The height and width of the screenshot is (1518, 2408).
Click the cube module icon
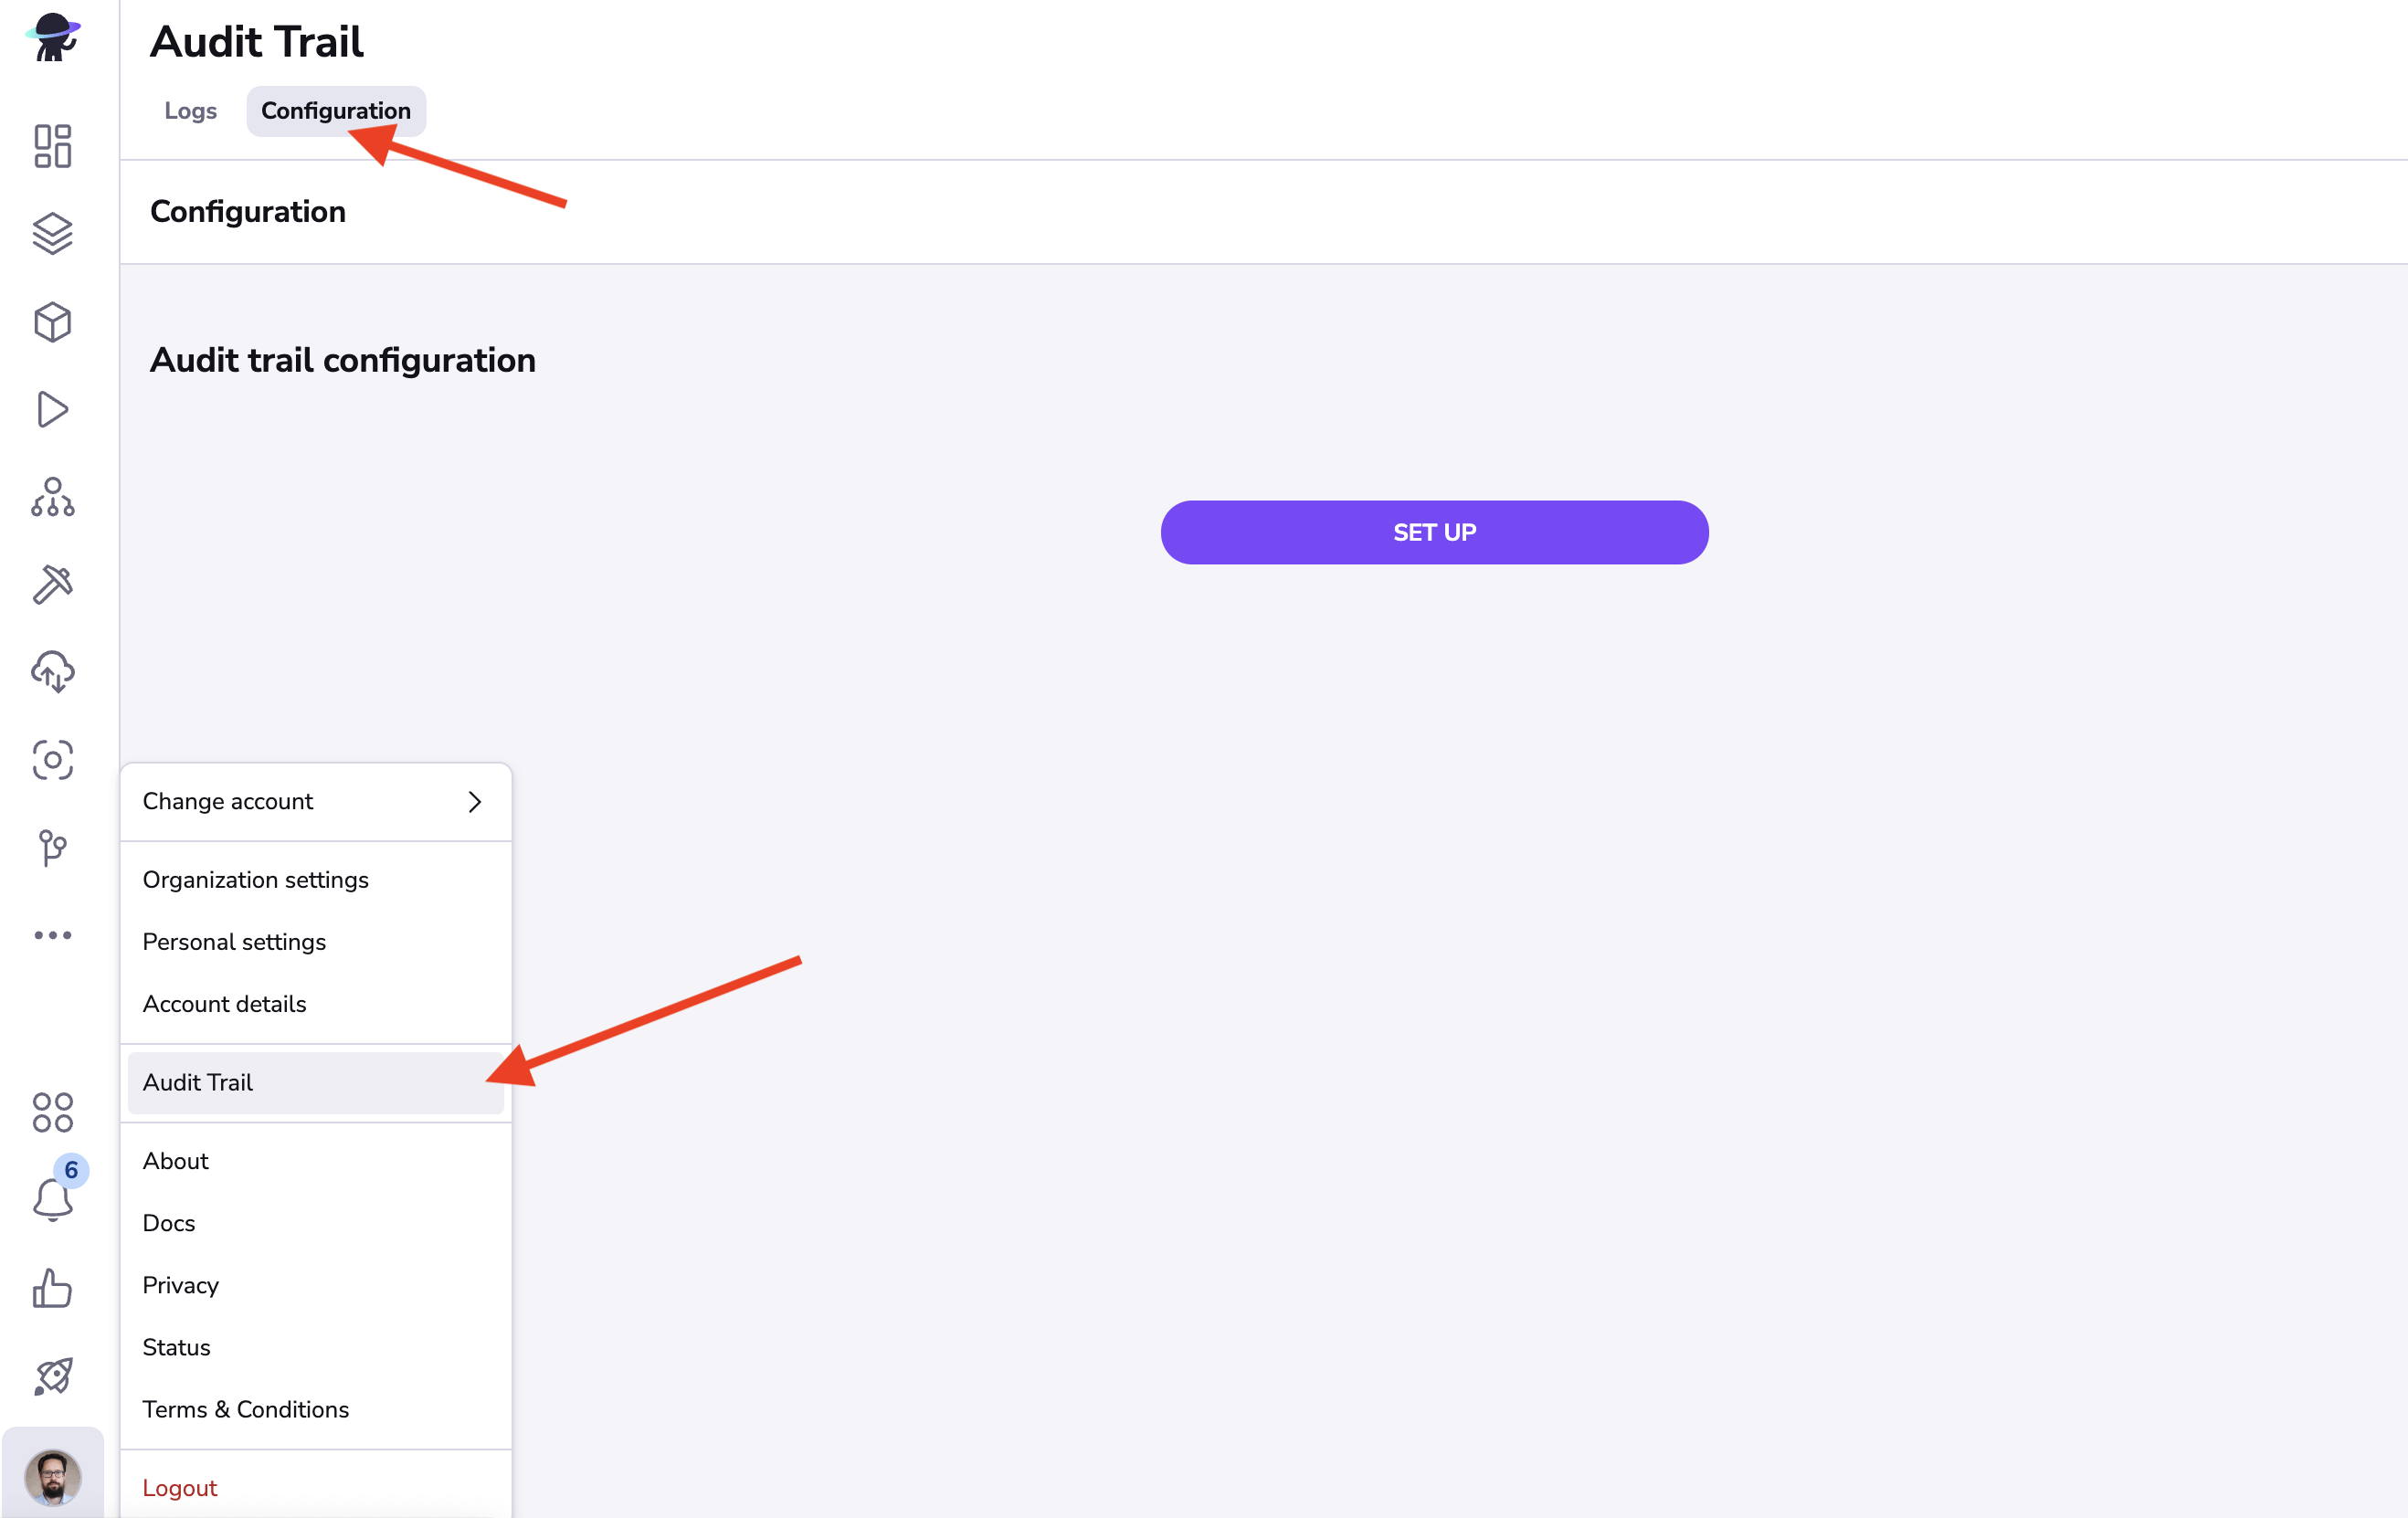point(52,322)
